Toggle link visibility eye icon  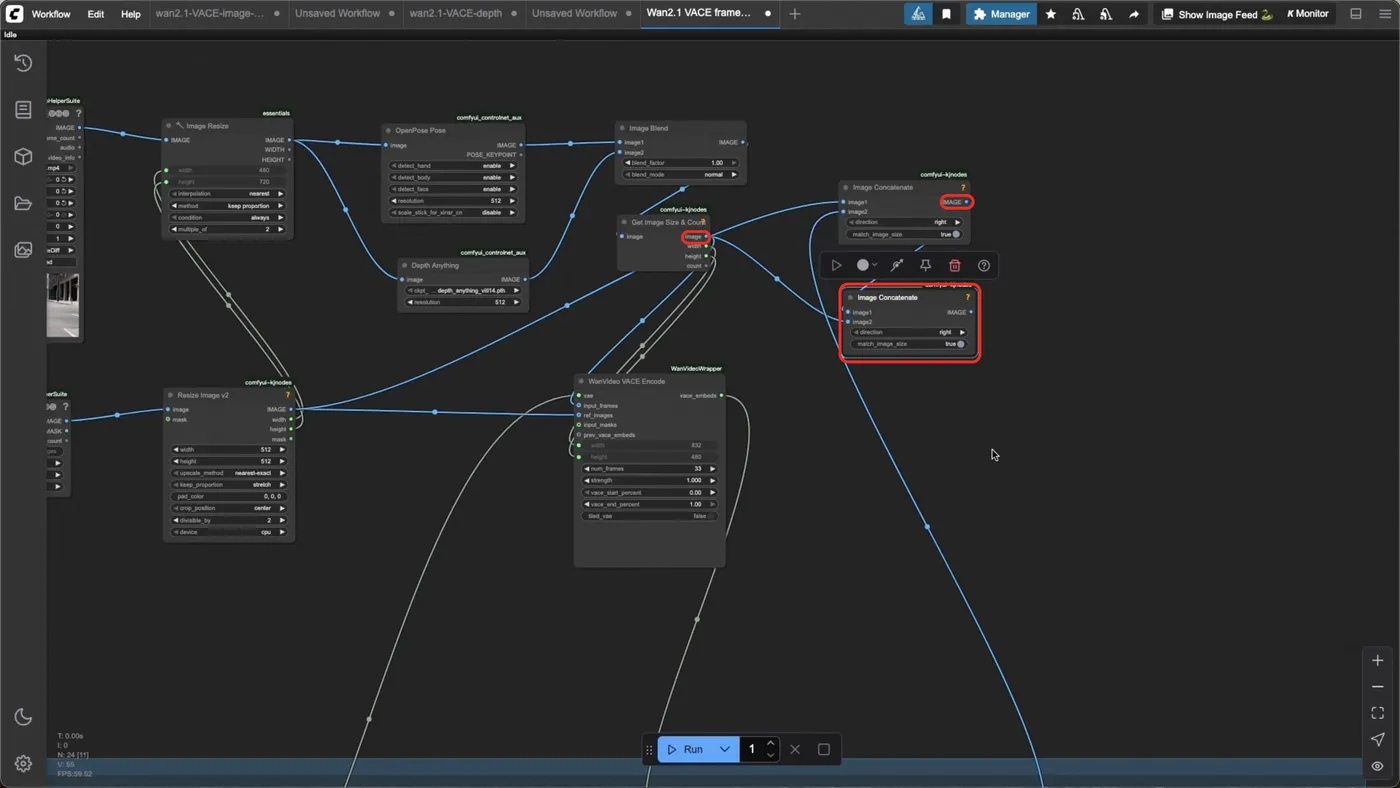pyautogui.click(x=1377, y=766)
